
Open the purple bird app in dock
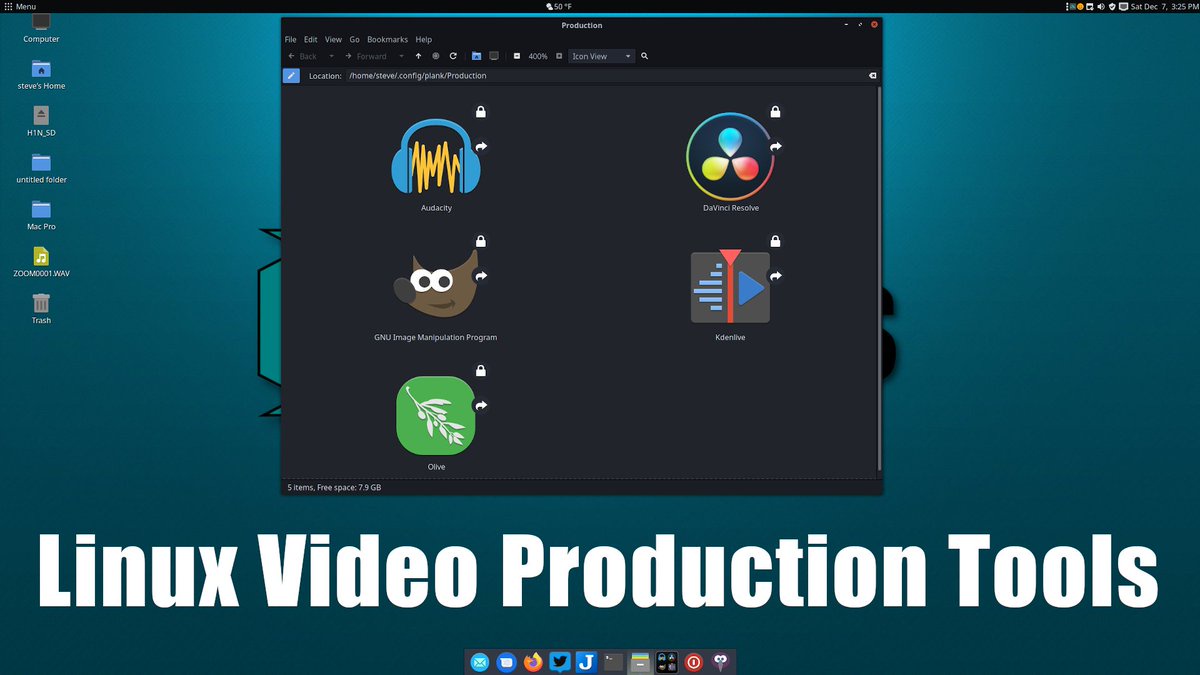coord(721,662)
